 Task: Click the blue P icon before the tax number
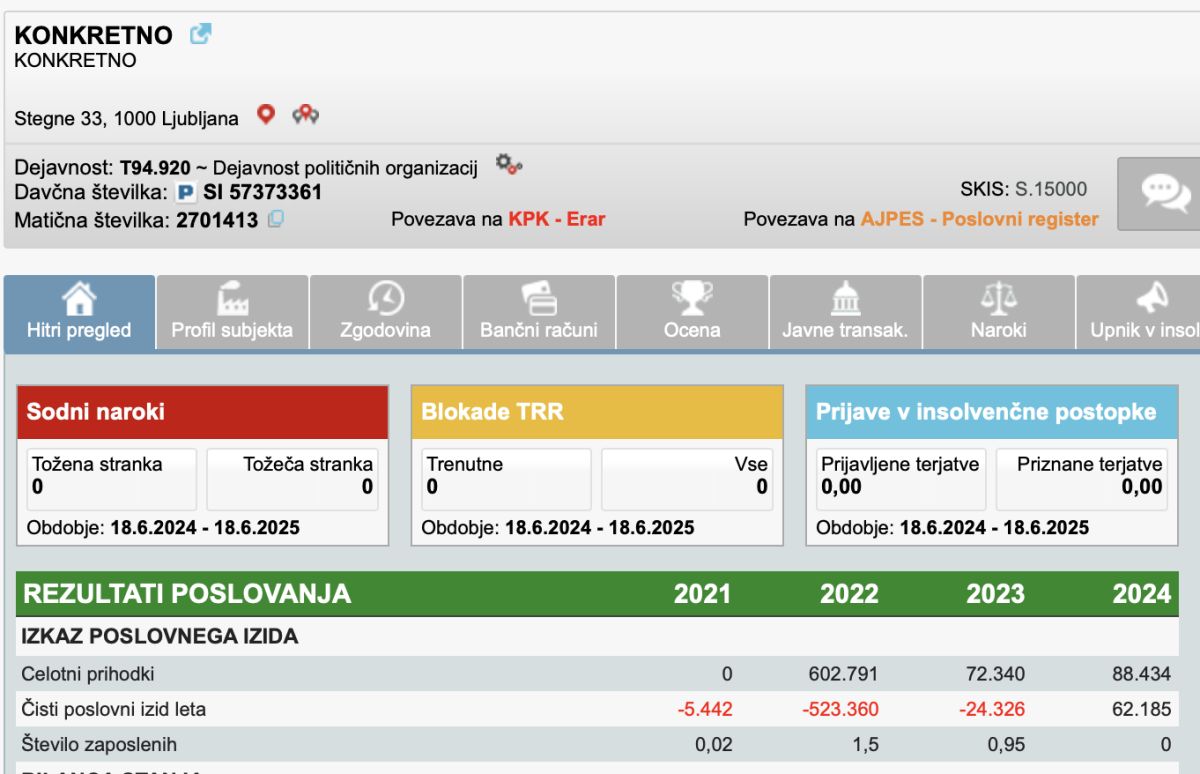tap(186, 192)
